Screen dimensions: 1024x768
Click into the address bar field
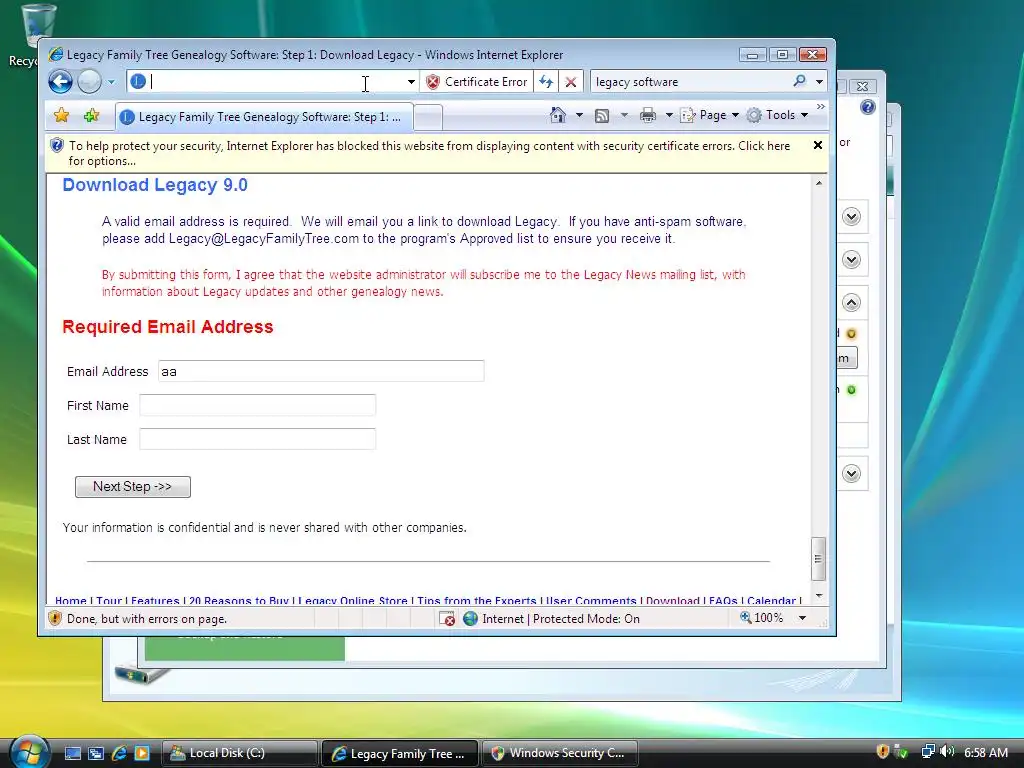271,82
